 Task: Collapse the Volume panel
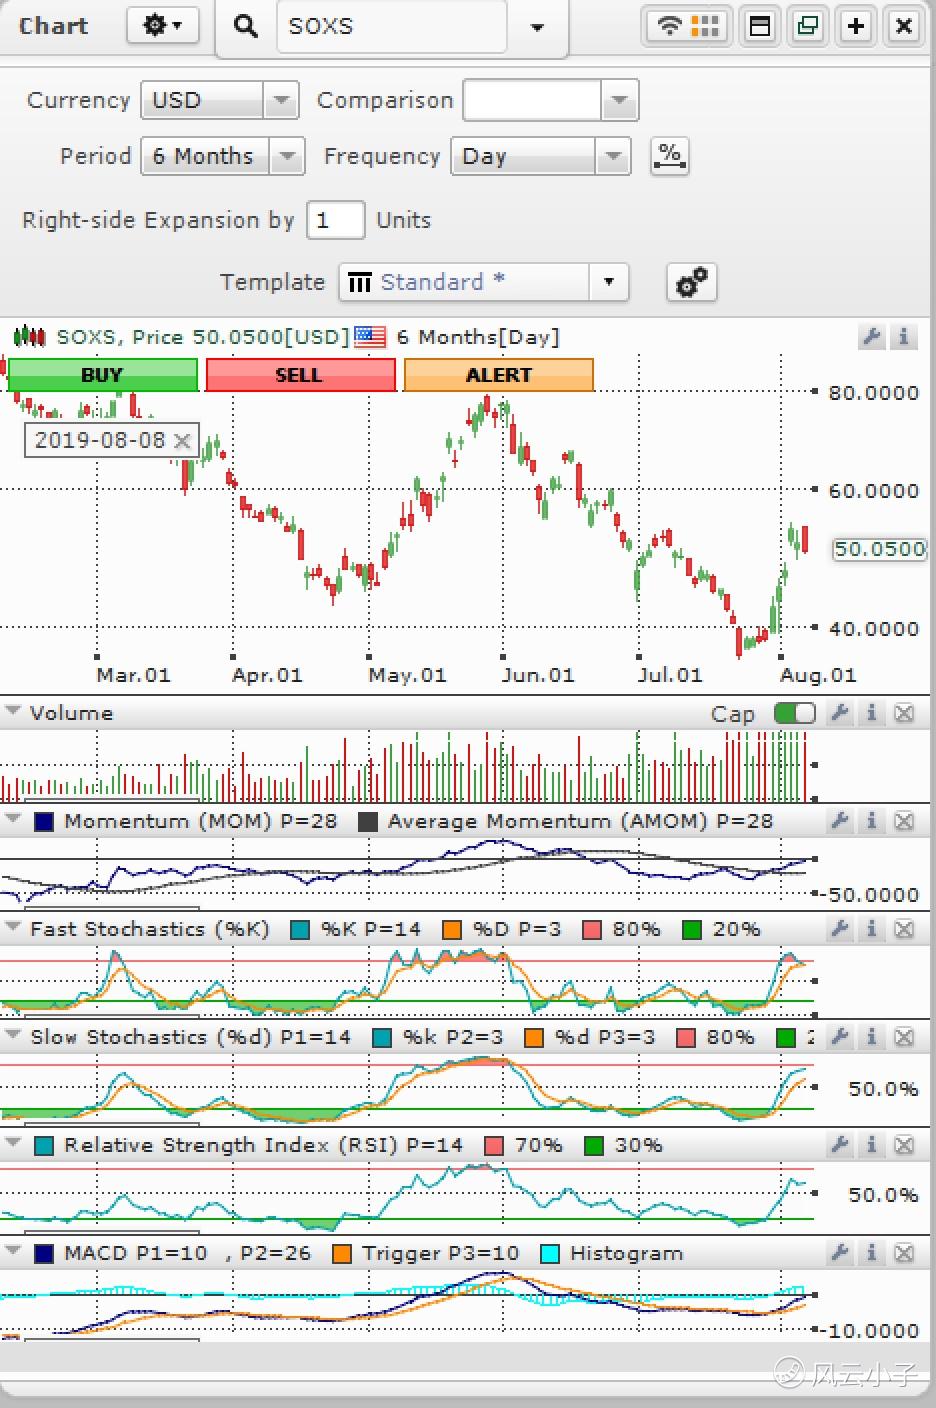tap(13, 712)
